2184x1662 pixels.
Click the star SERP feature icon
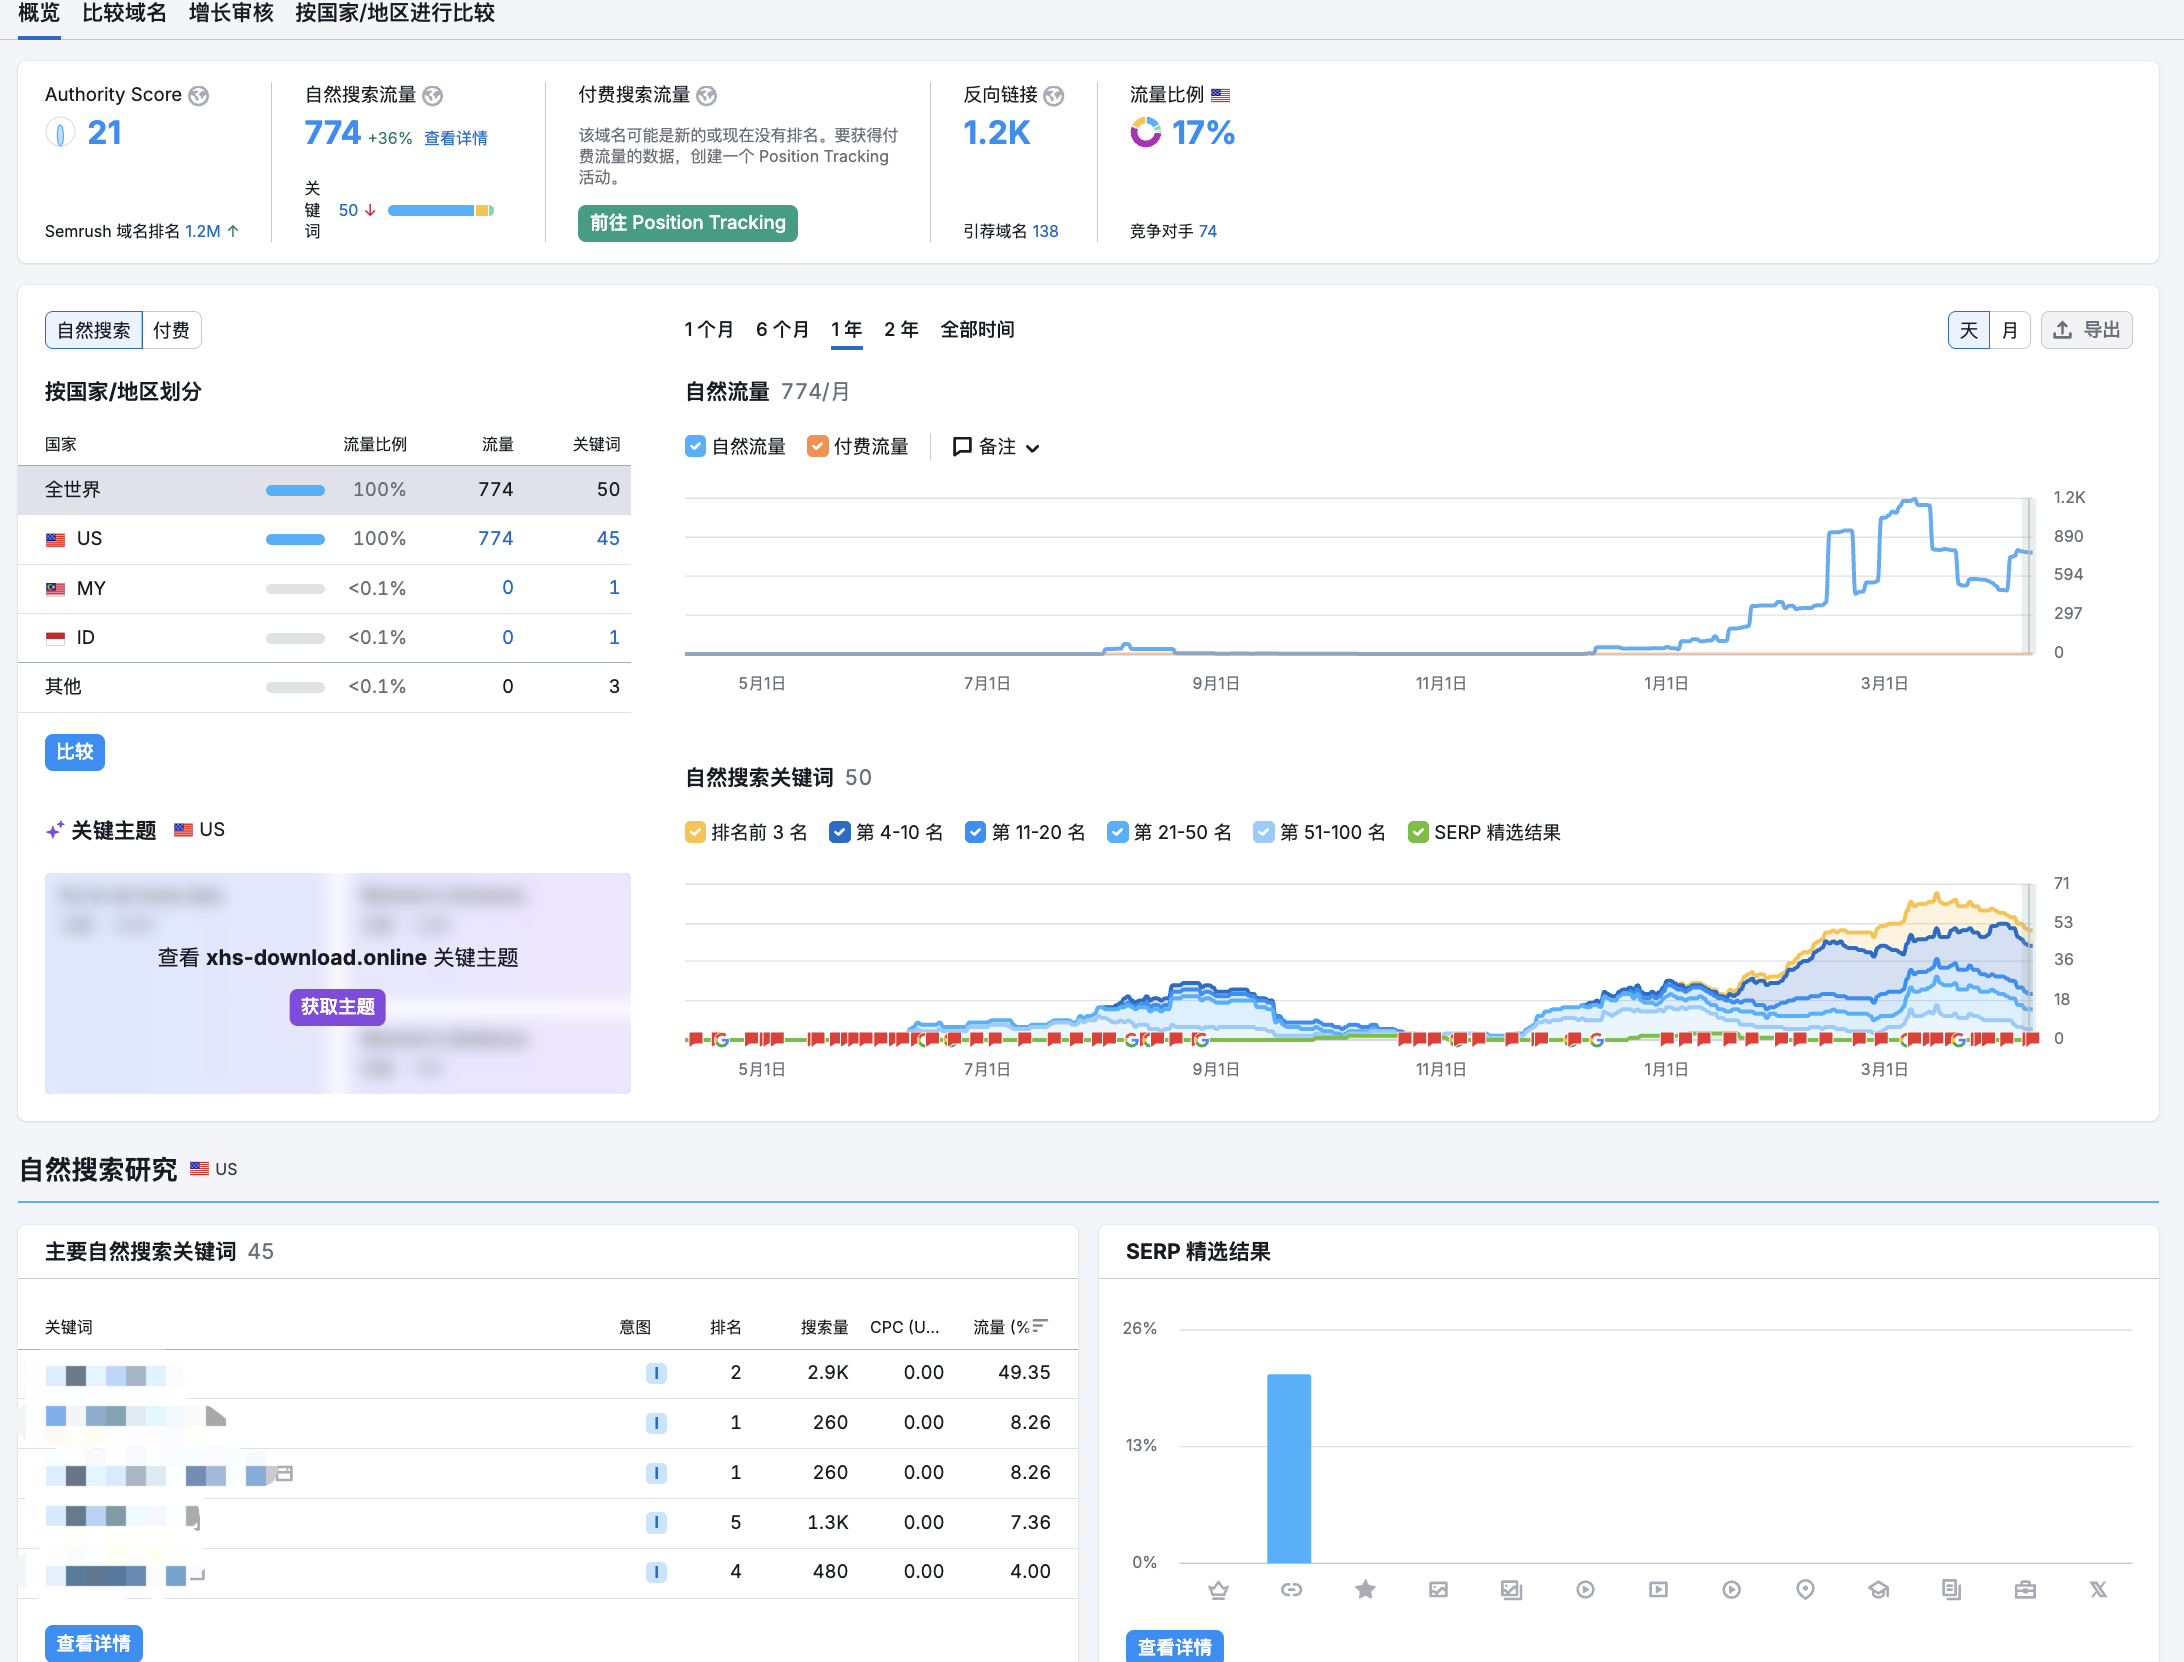click(1365, 1590)
